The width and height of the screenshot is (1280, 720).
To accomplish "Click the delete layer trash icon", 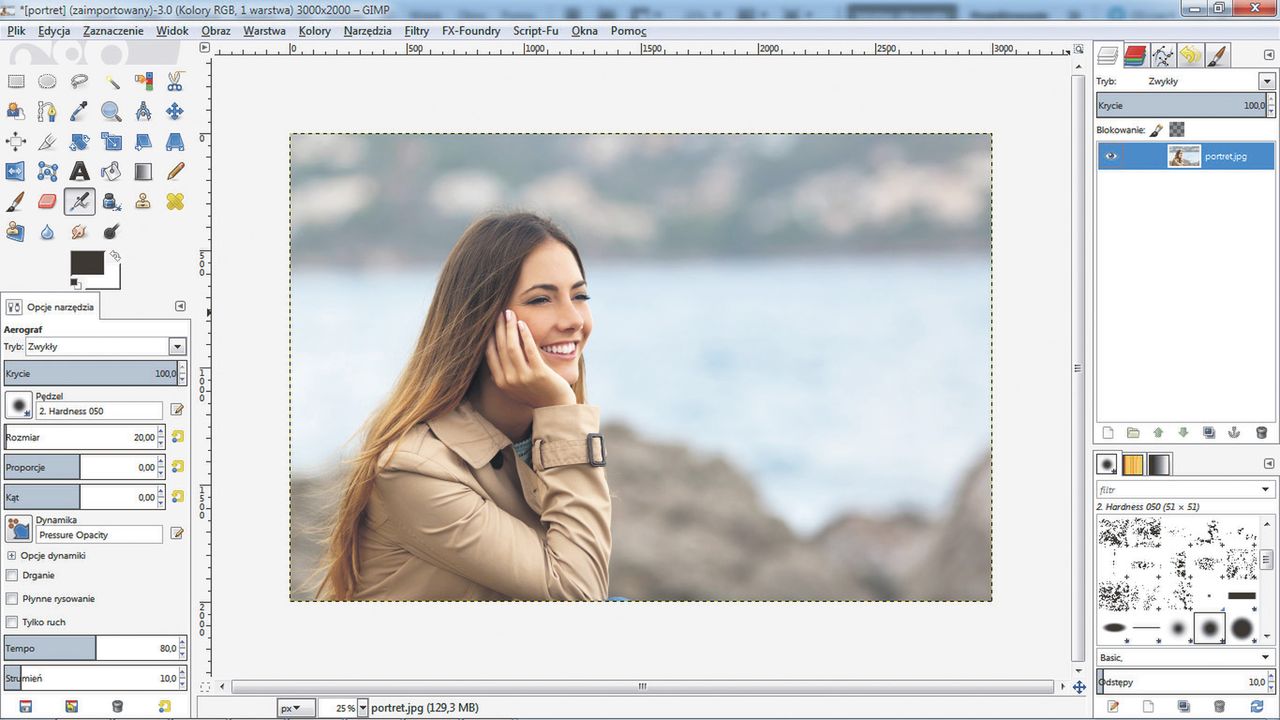I will coord(1261,433).
